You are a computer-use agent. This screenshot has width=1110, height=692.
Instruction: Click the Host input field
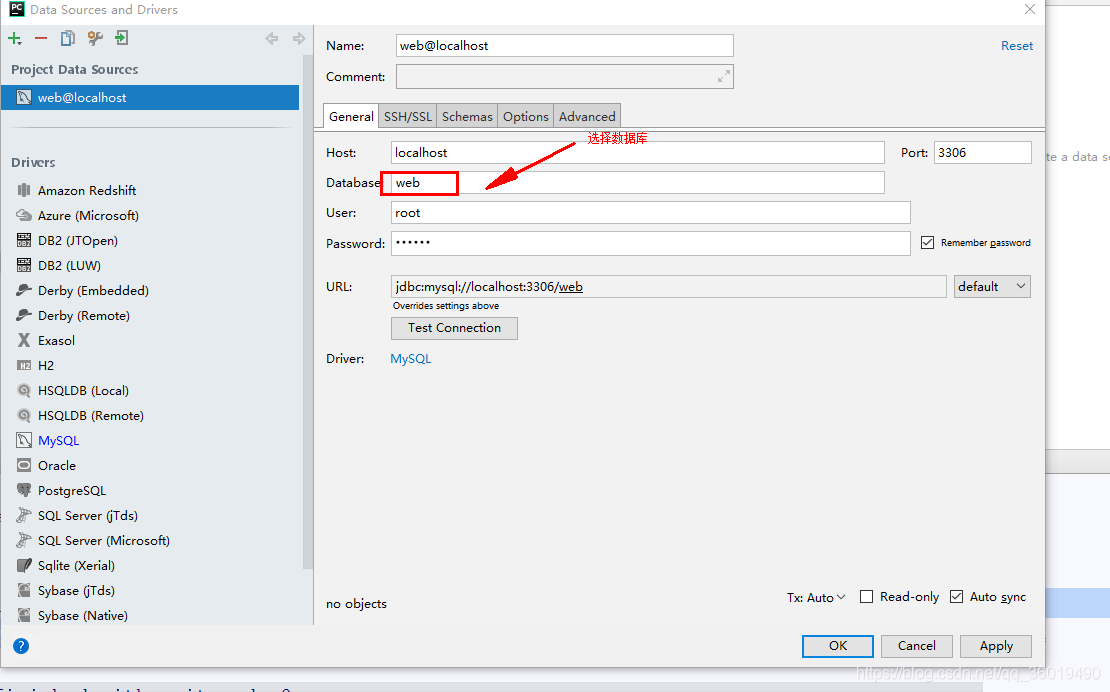(x=638, y=153)
